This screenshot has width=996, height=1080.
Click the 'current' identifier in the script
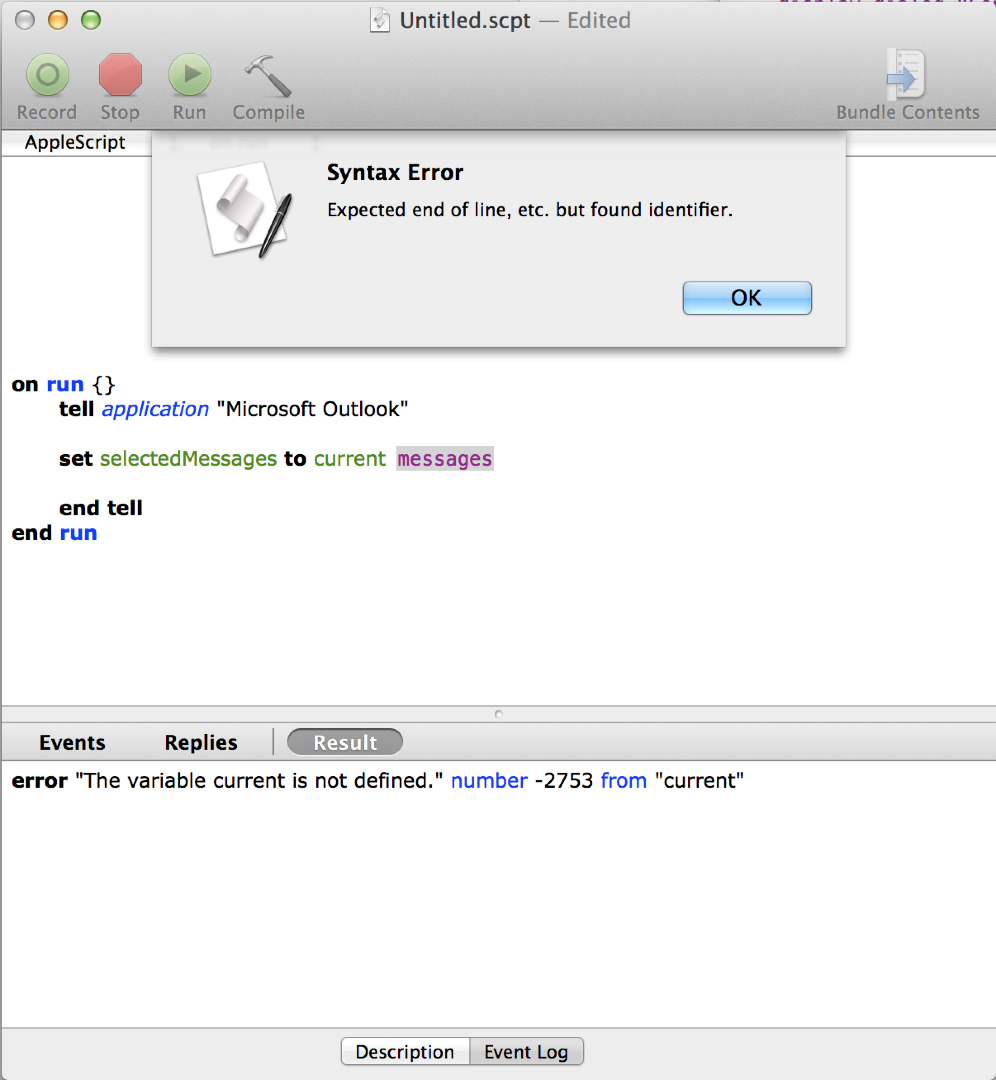pyautogui.click(x=350, y=459)
